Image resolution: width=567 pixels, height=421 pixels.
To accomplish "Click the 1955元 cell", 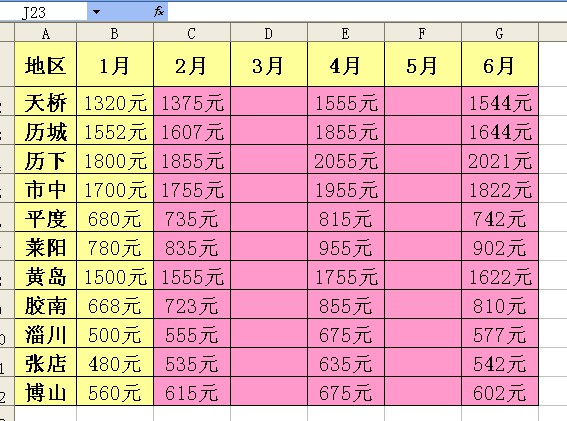I will coord(346,188).
